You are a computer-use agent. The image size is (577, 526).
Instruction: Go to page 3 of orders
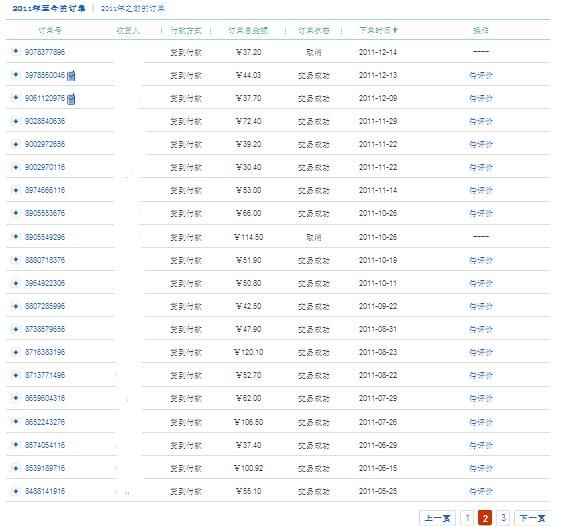coord(503,518)
